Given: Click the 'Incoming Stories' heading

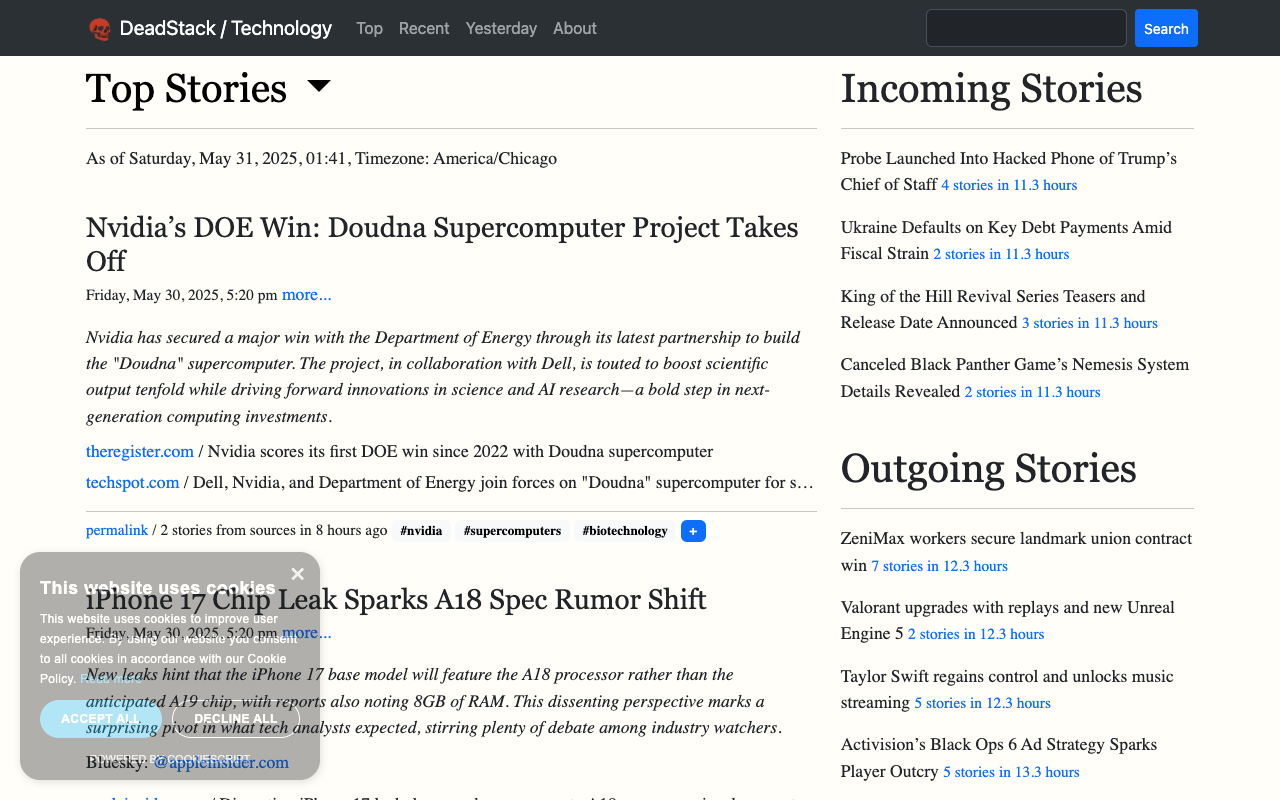Looking at the screenshot, I should (991, 88).
